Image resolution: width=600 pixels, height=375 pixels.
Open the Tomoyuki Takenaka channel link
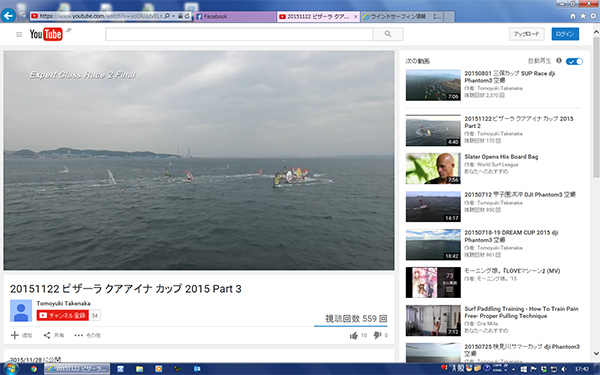click(x=64, y=303)
